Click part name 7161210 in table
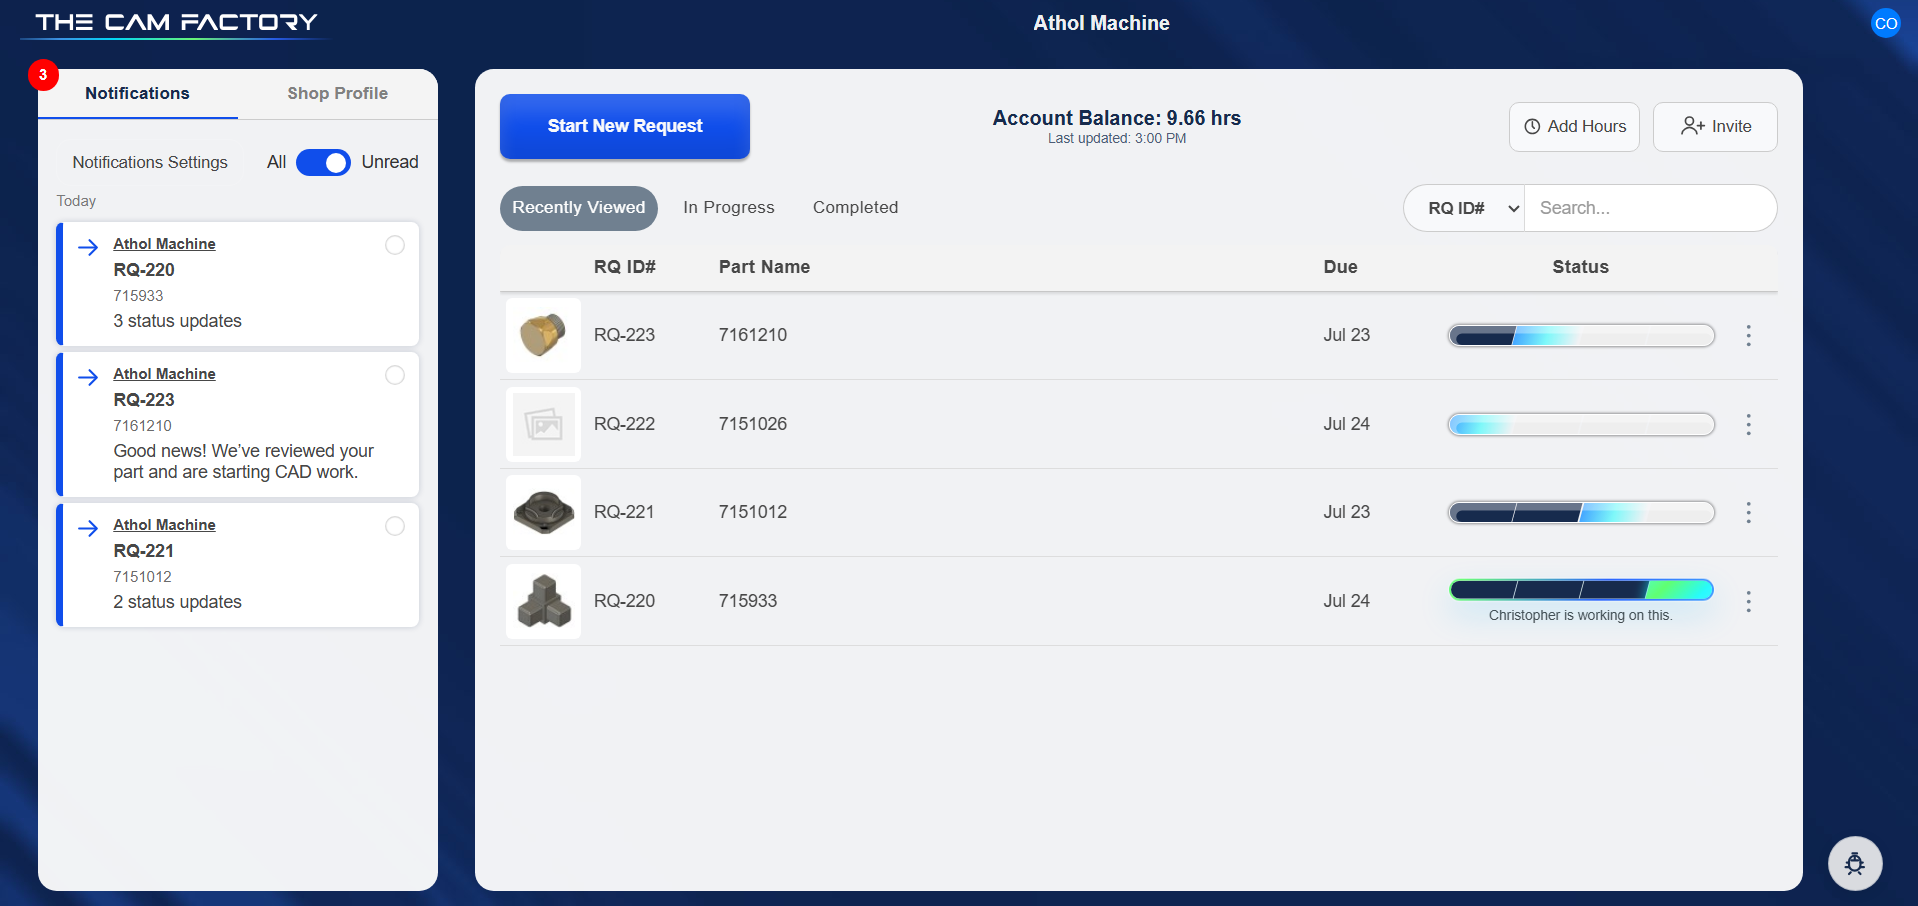The width and height of the screenshot is (1918, 906). (753, 335)
